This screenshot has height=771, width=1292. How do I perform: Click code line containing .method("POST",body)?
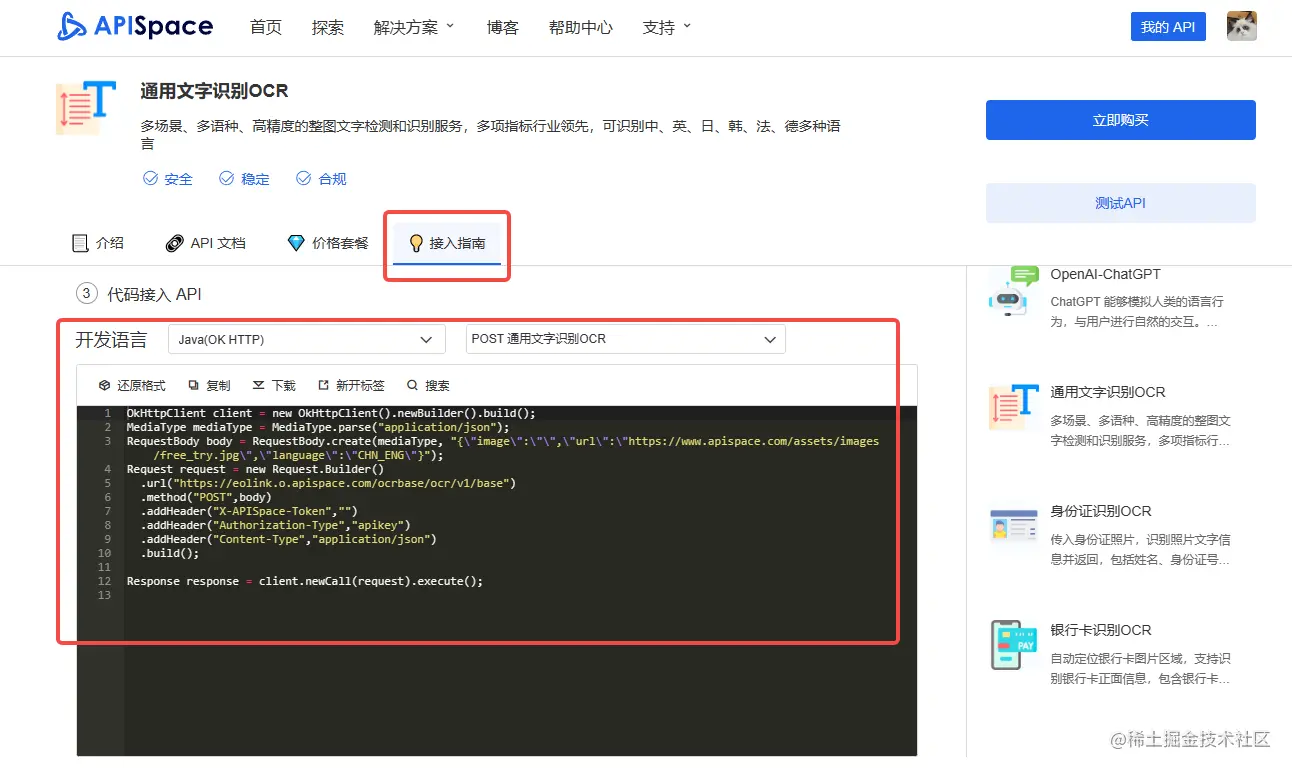pyautogui.click(x=206, y=497)
